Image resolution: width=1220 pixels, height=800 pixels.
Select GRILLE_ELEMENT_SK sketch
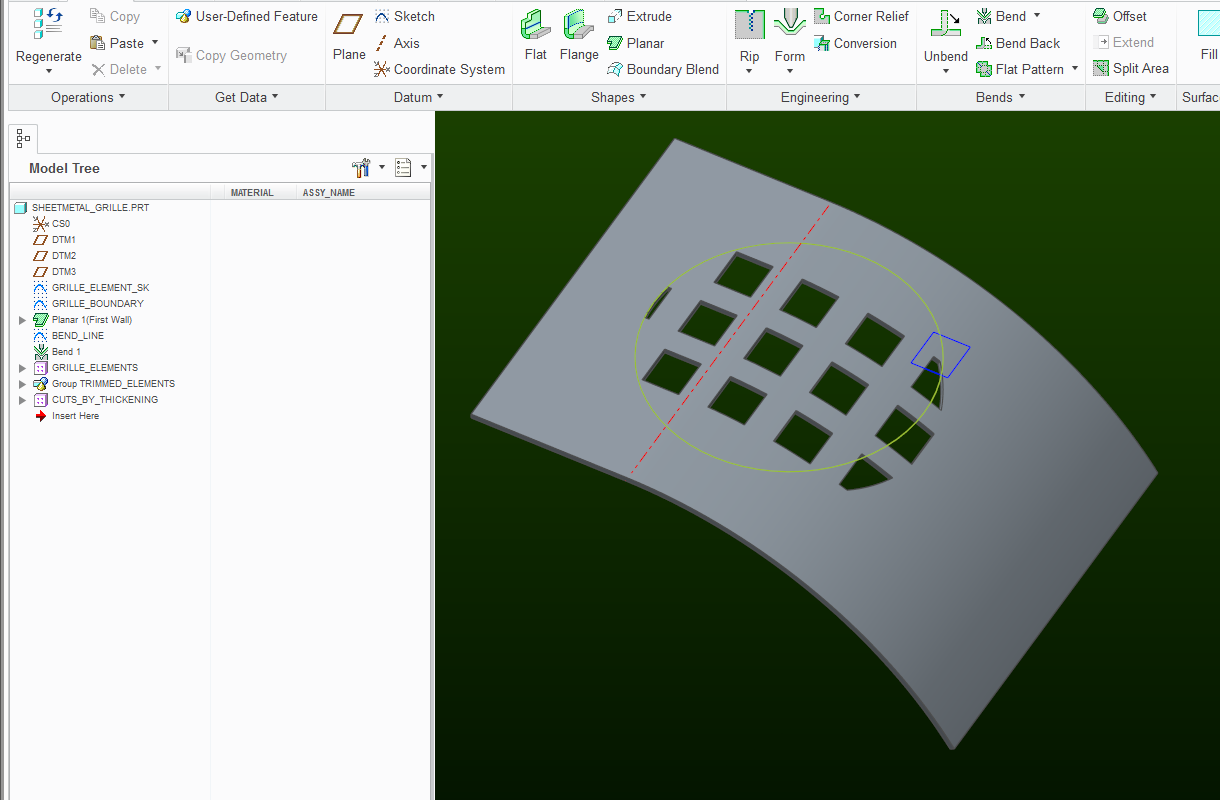point(91,288)
